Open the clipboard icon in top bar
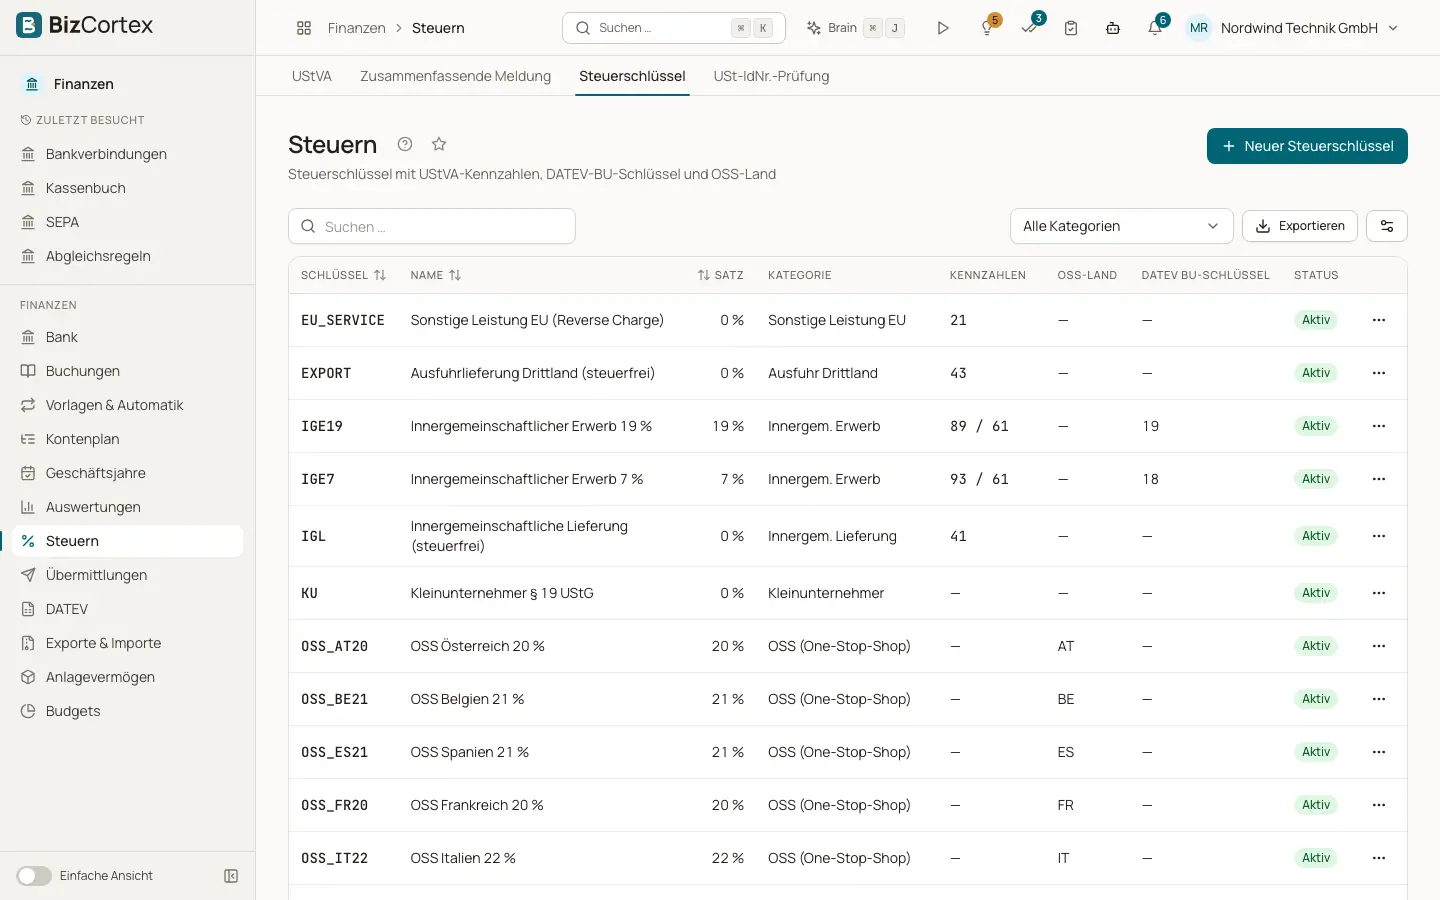Image resolution: width=1440 pixels, height=900 pixels. pyautogui.click(x=1071, y=28)
